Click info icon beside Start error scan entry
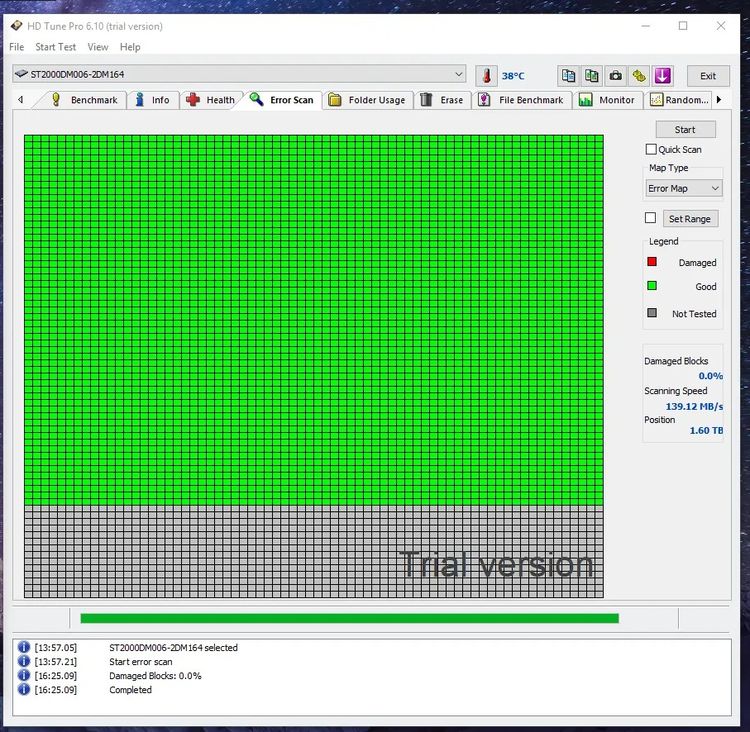 [23, 661]
